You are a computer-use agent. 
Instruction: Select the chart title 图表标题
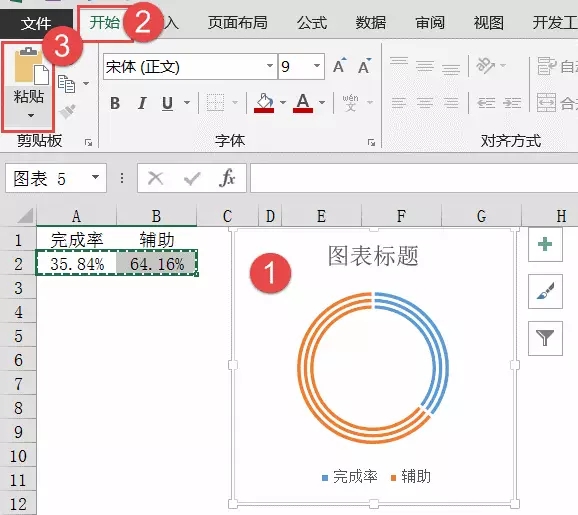pos(373,255)
